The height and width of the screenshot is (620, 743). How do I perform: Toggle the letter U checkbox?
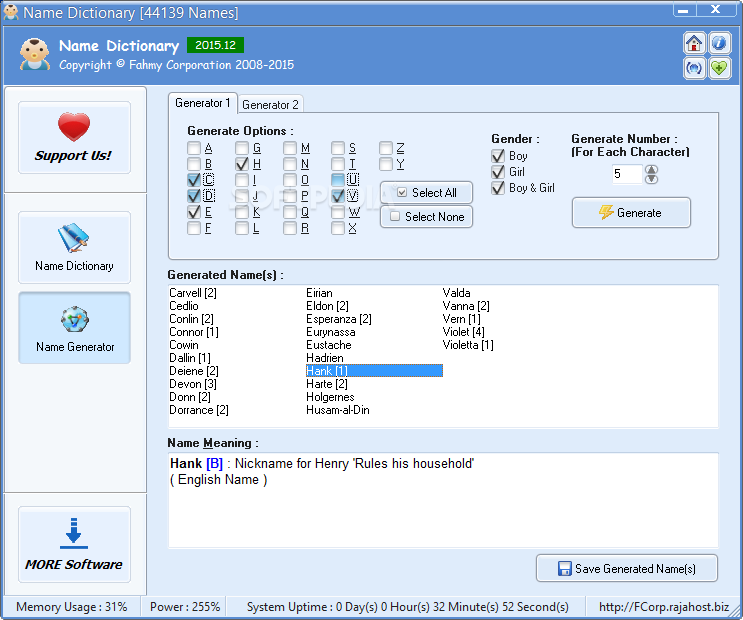pos(338,180)
